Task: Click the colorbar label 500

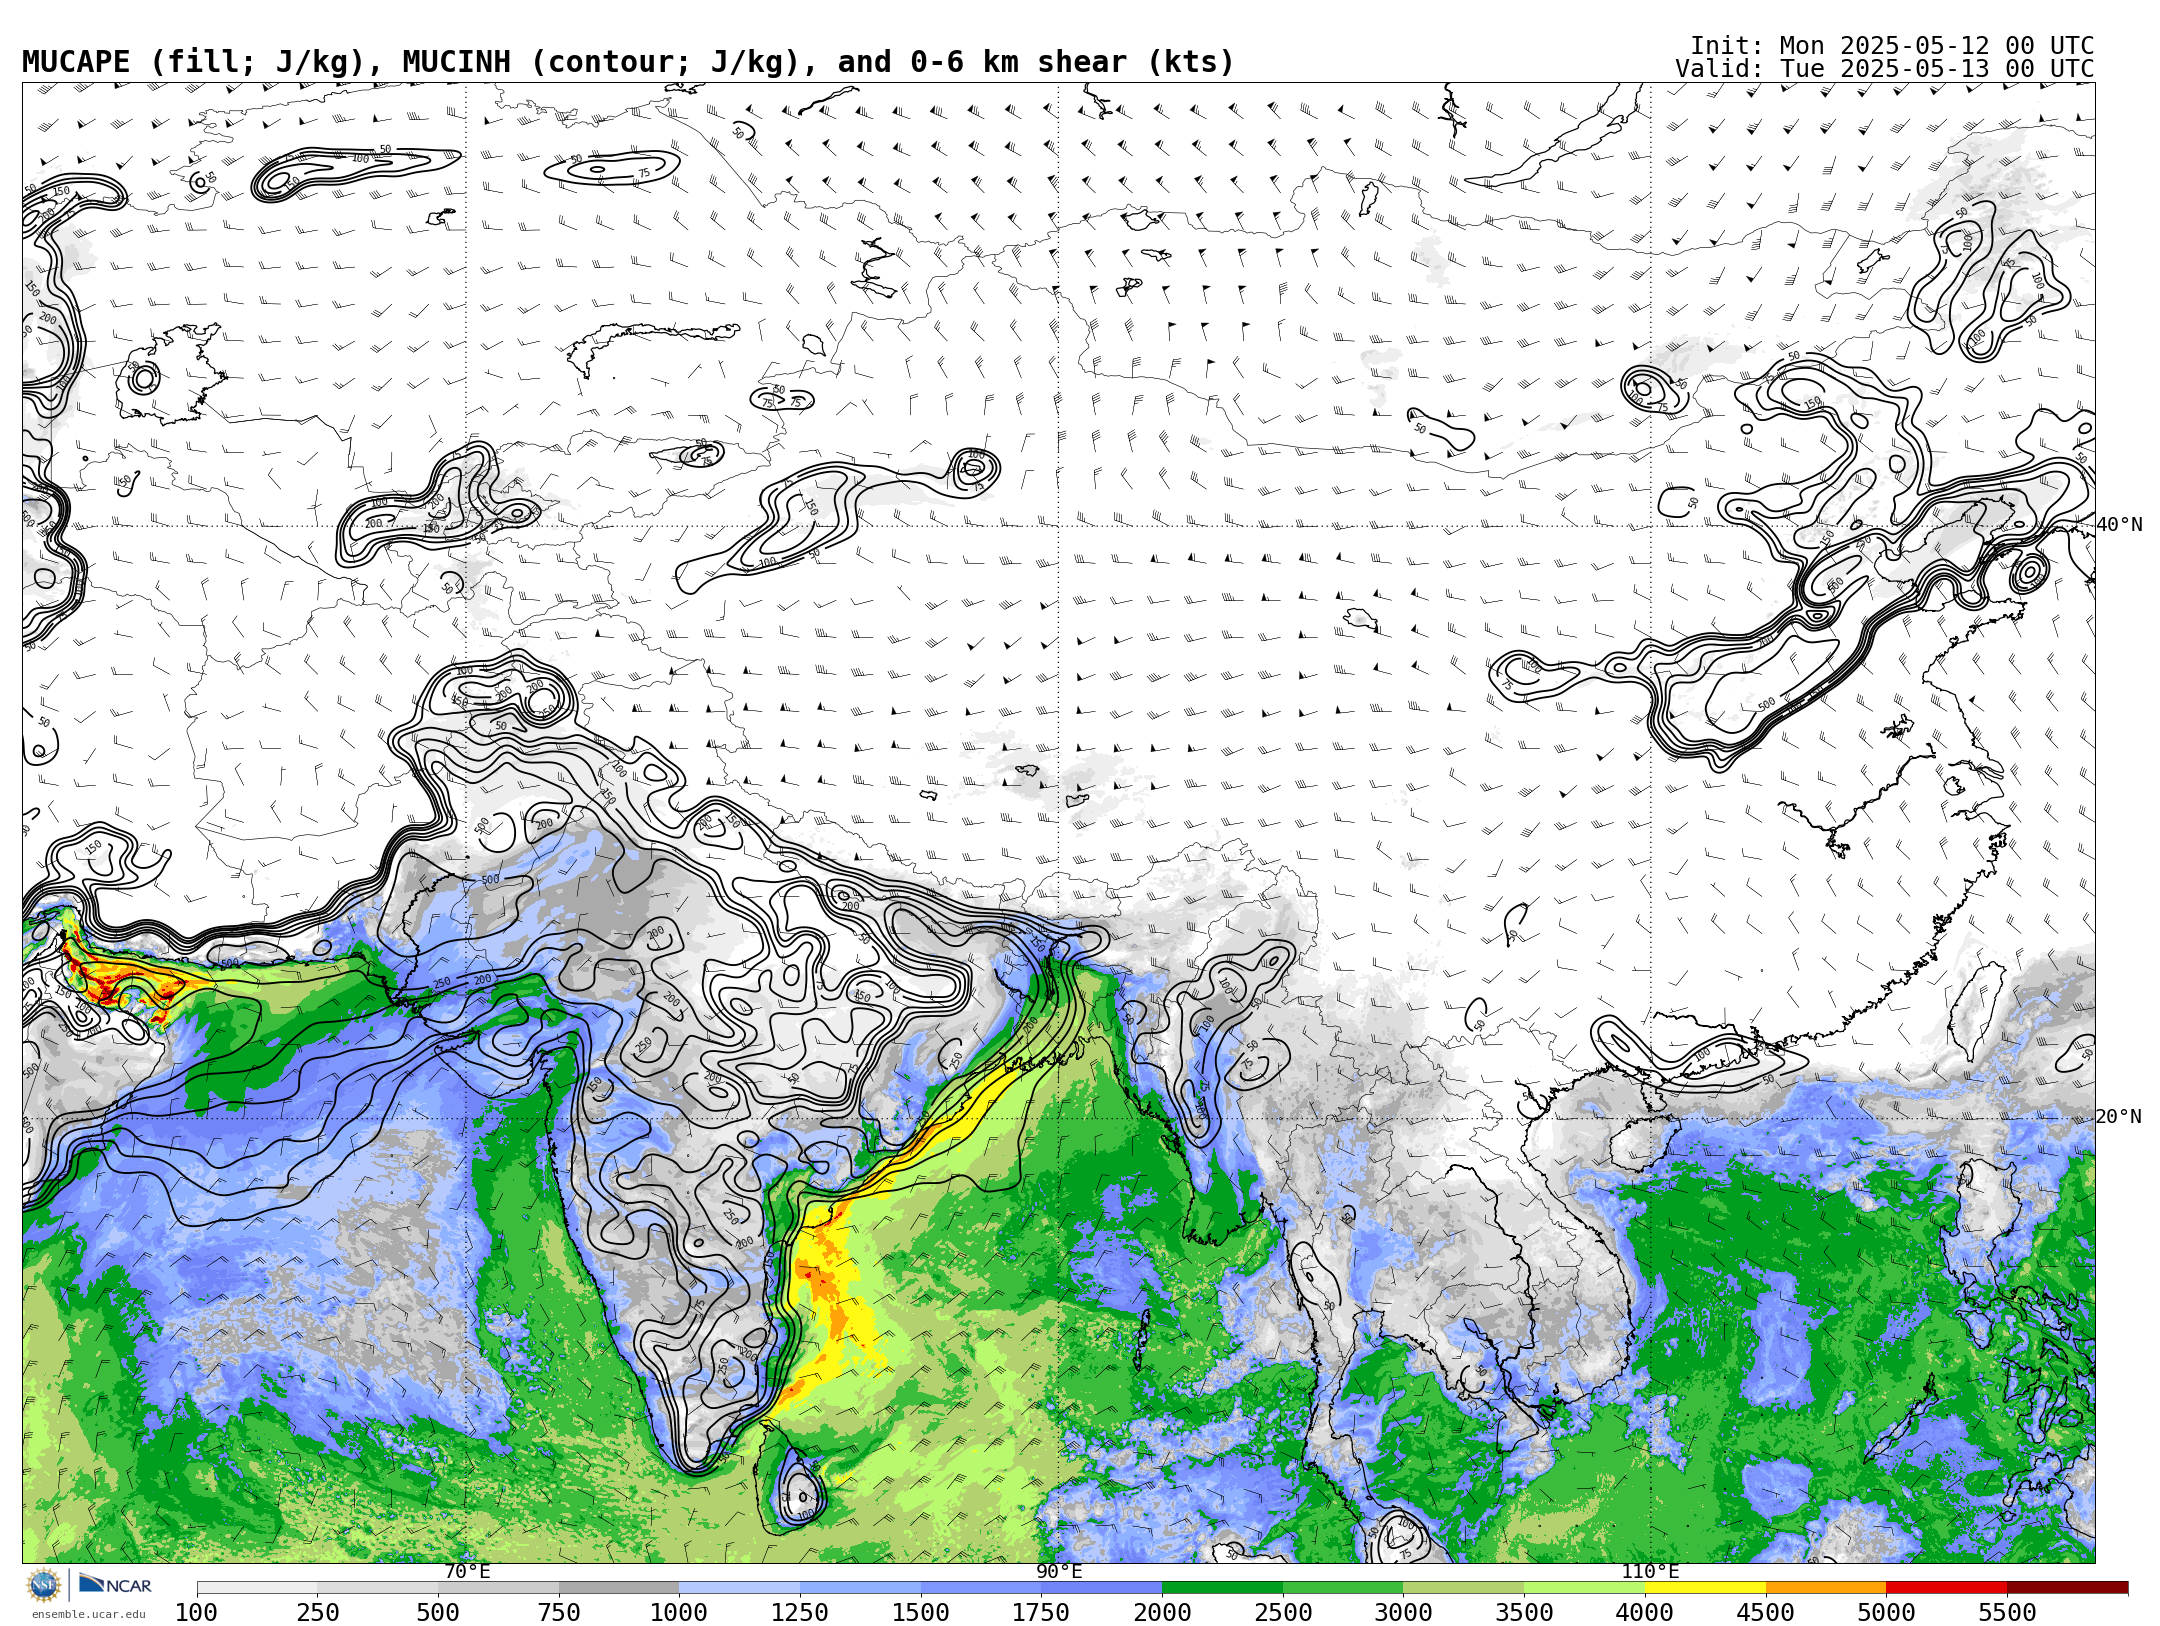Action: 438,1613
